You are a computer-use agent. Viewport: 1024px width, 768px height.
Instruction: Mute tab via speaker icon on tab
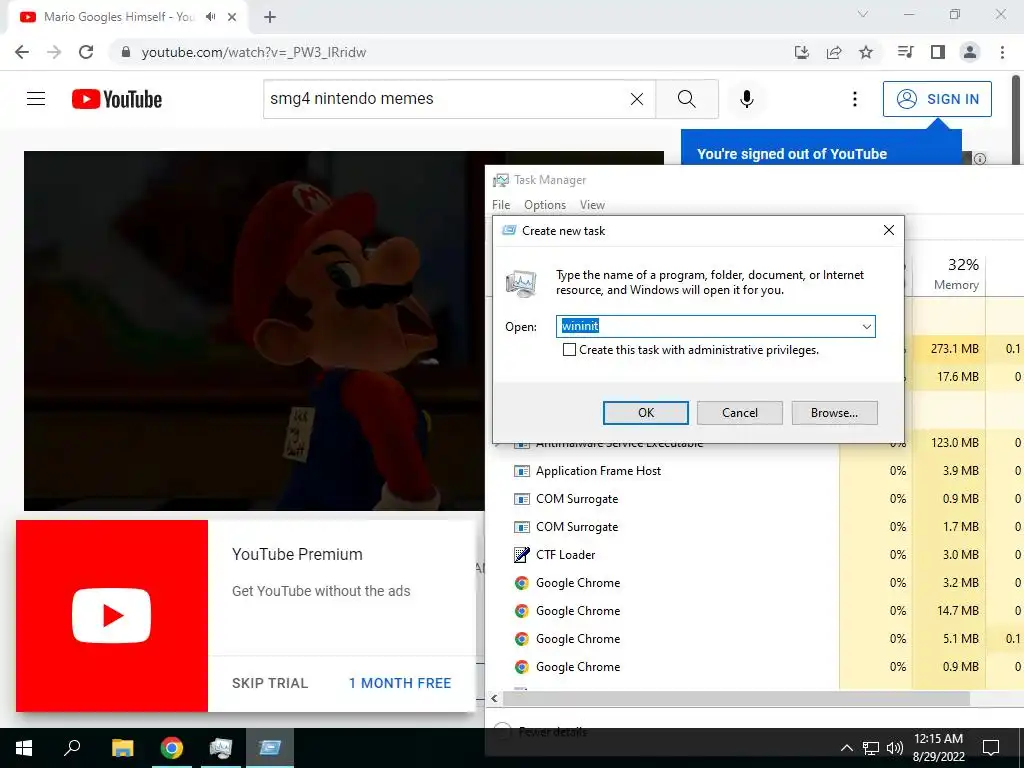pyautogui.click(x=210, y=17)
